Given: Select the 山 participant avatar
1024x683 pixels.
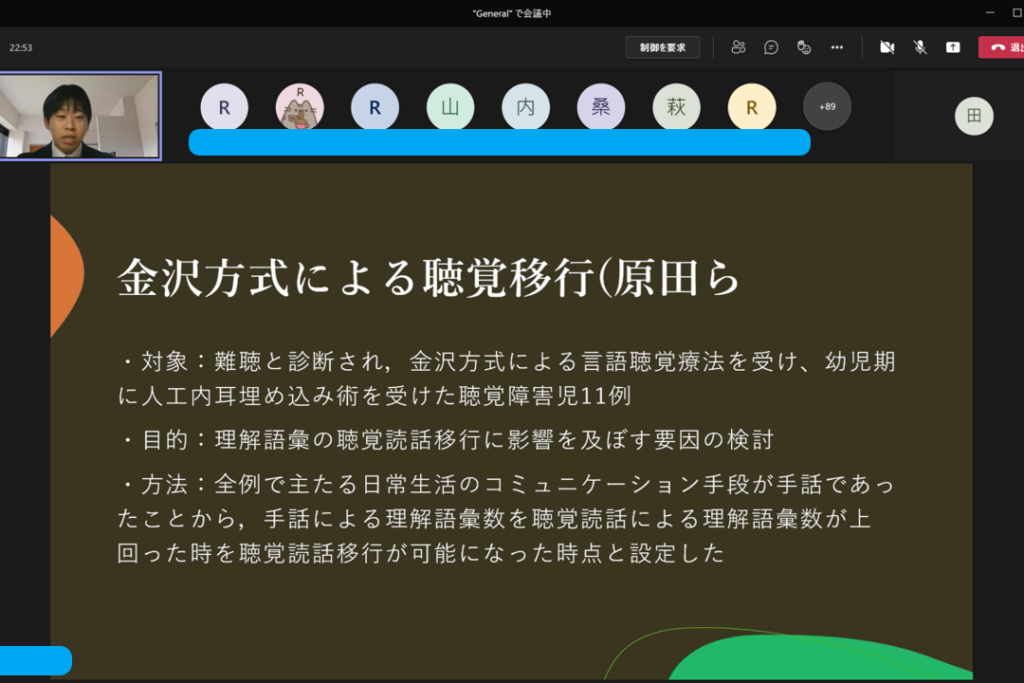Looking at the screenshot, I should point(450,107).
